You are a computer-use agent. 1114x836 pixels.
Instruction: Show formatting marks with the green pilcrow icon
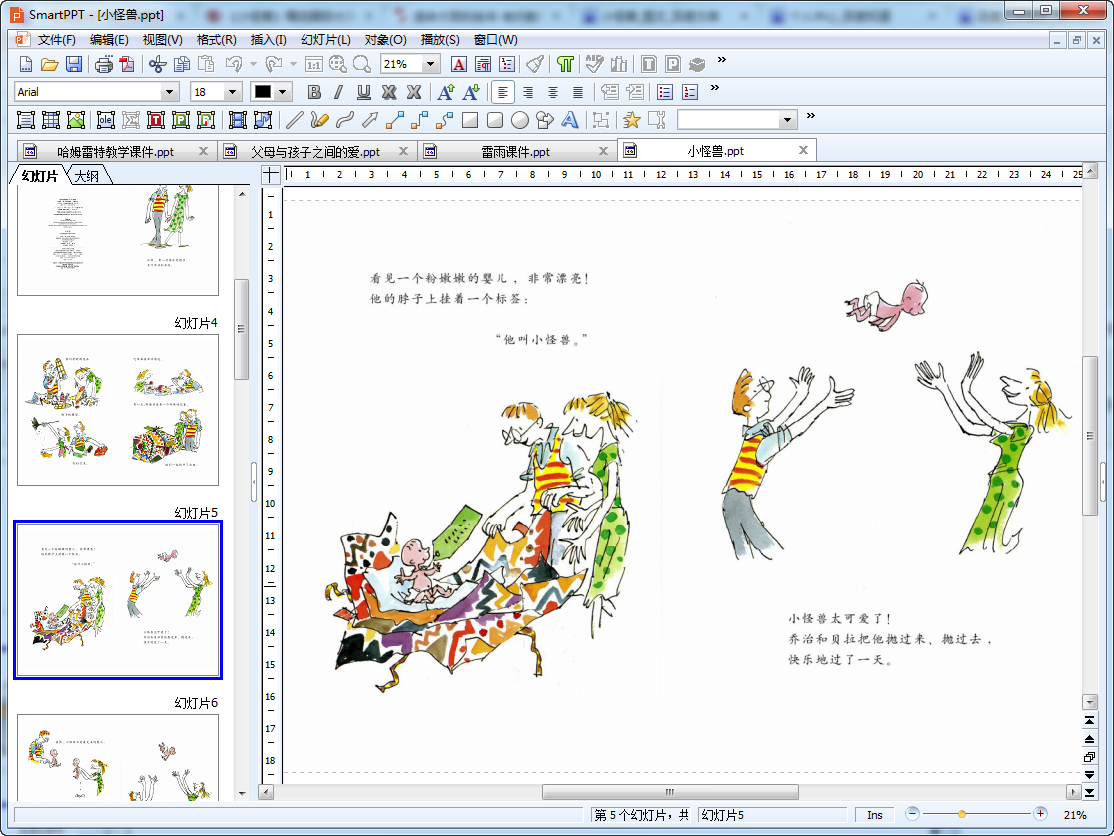pos(565,65)
